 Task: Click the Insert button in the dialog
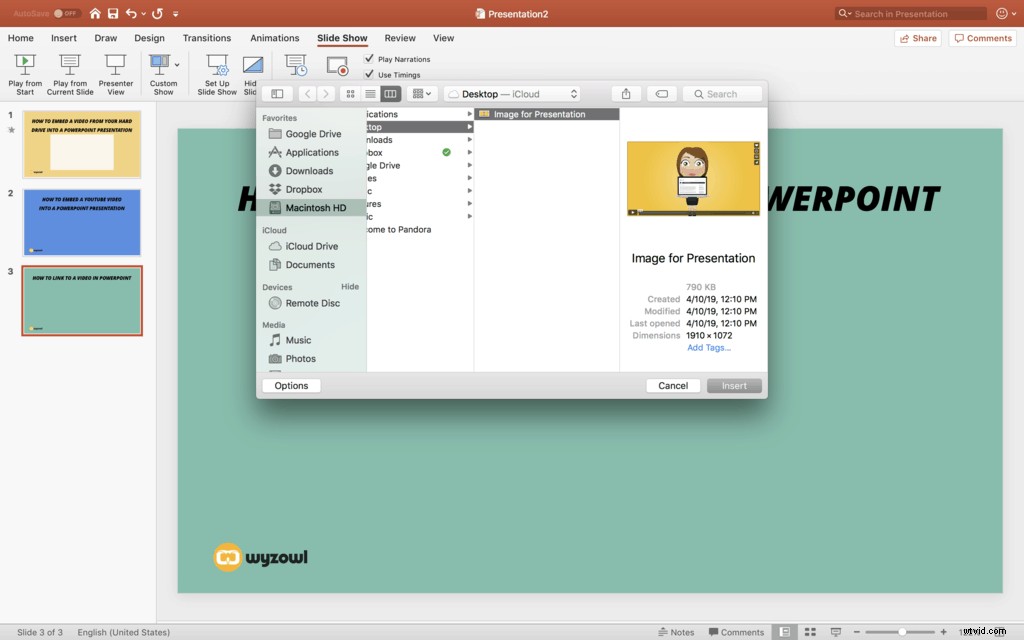(x=733, y=385)
